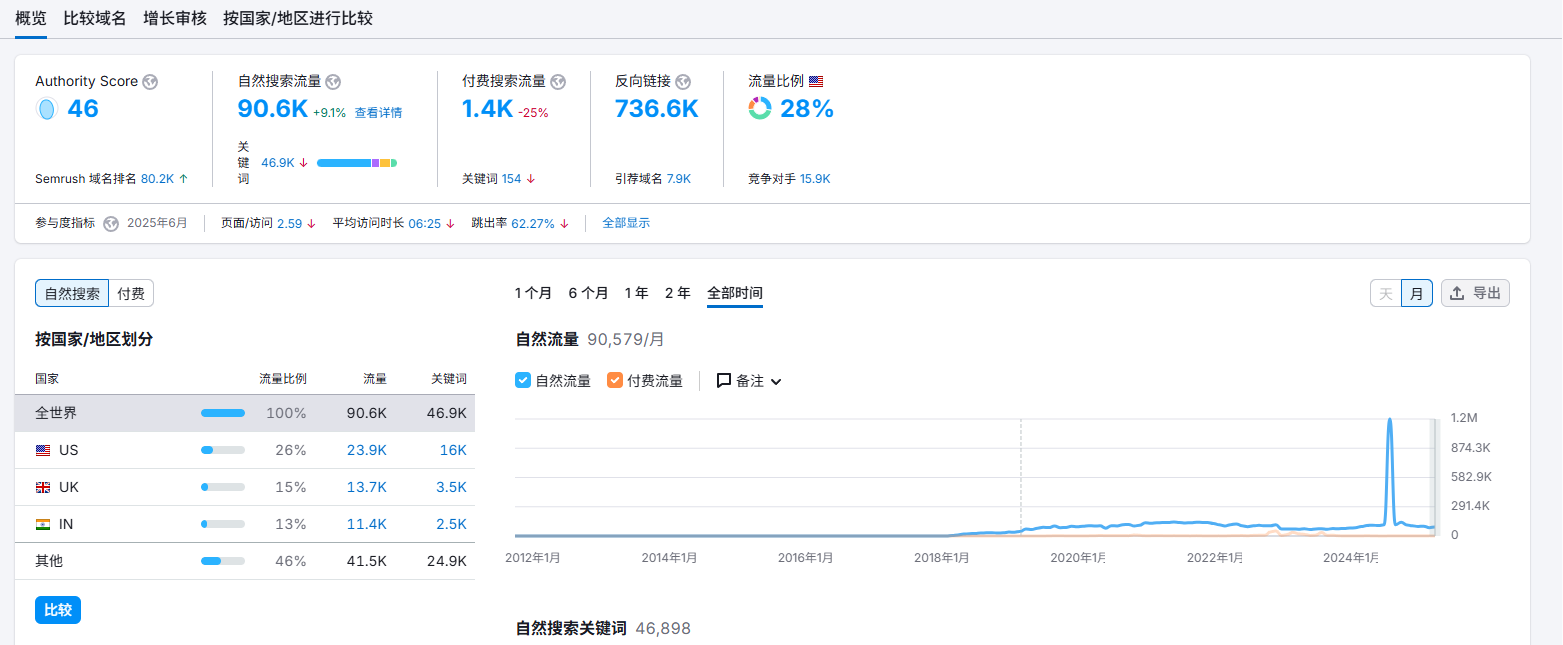1563x645 pixels.
Task: Open the 增长审核 tab
Action: coord(175,19)
